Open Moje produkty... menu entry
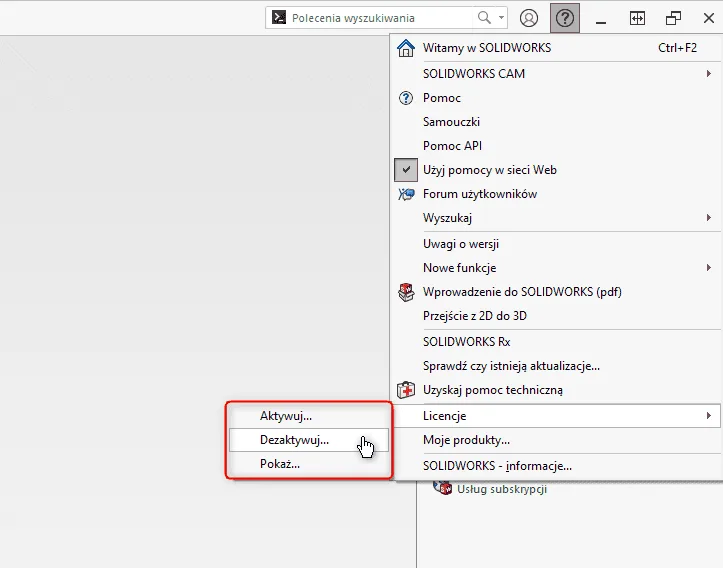Image resolution: width=723 pixels, height=568 pixels. (466, 440)
